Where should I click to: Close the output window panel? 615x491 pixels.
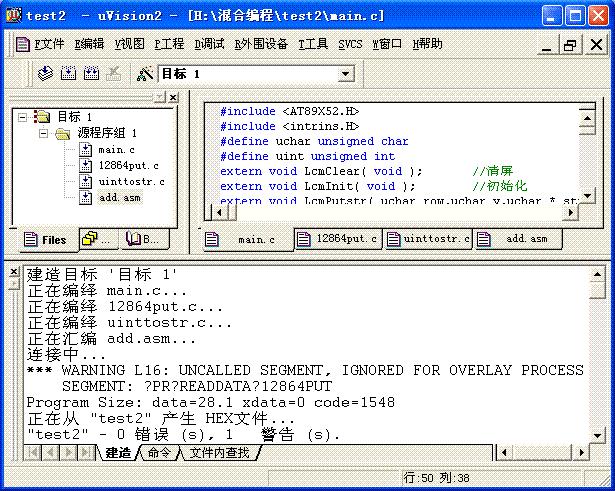coord(14,271)
